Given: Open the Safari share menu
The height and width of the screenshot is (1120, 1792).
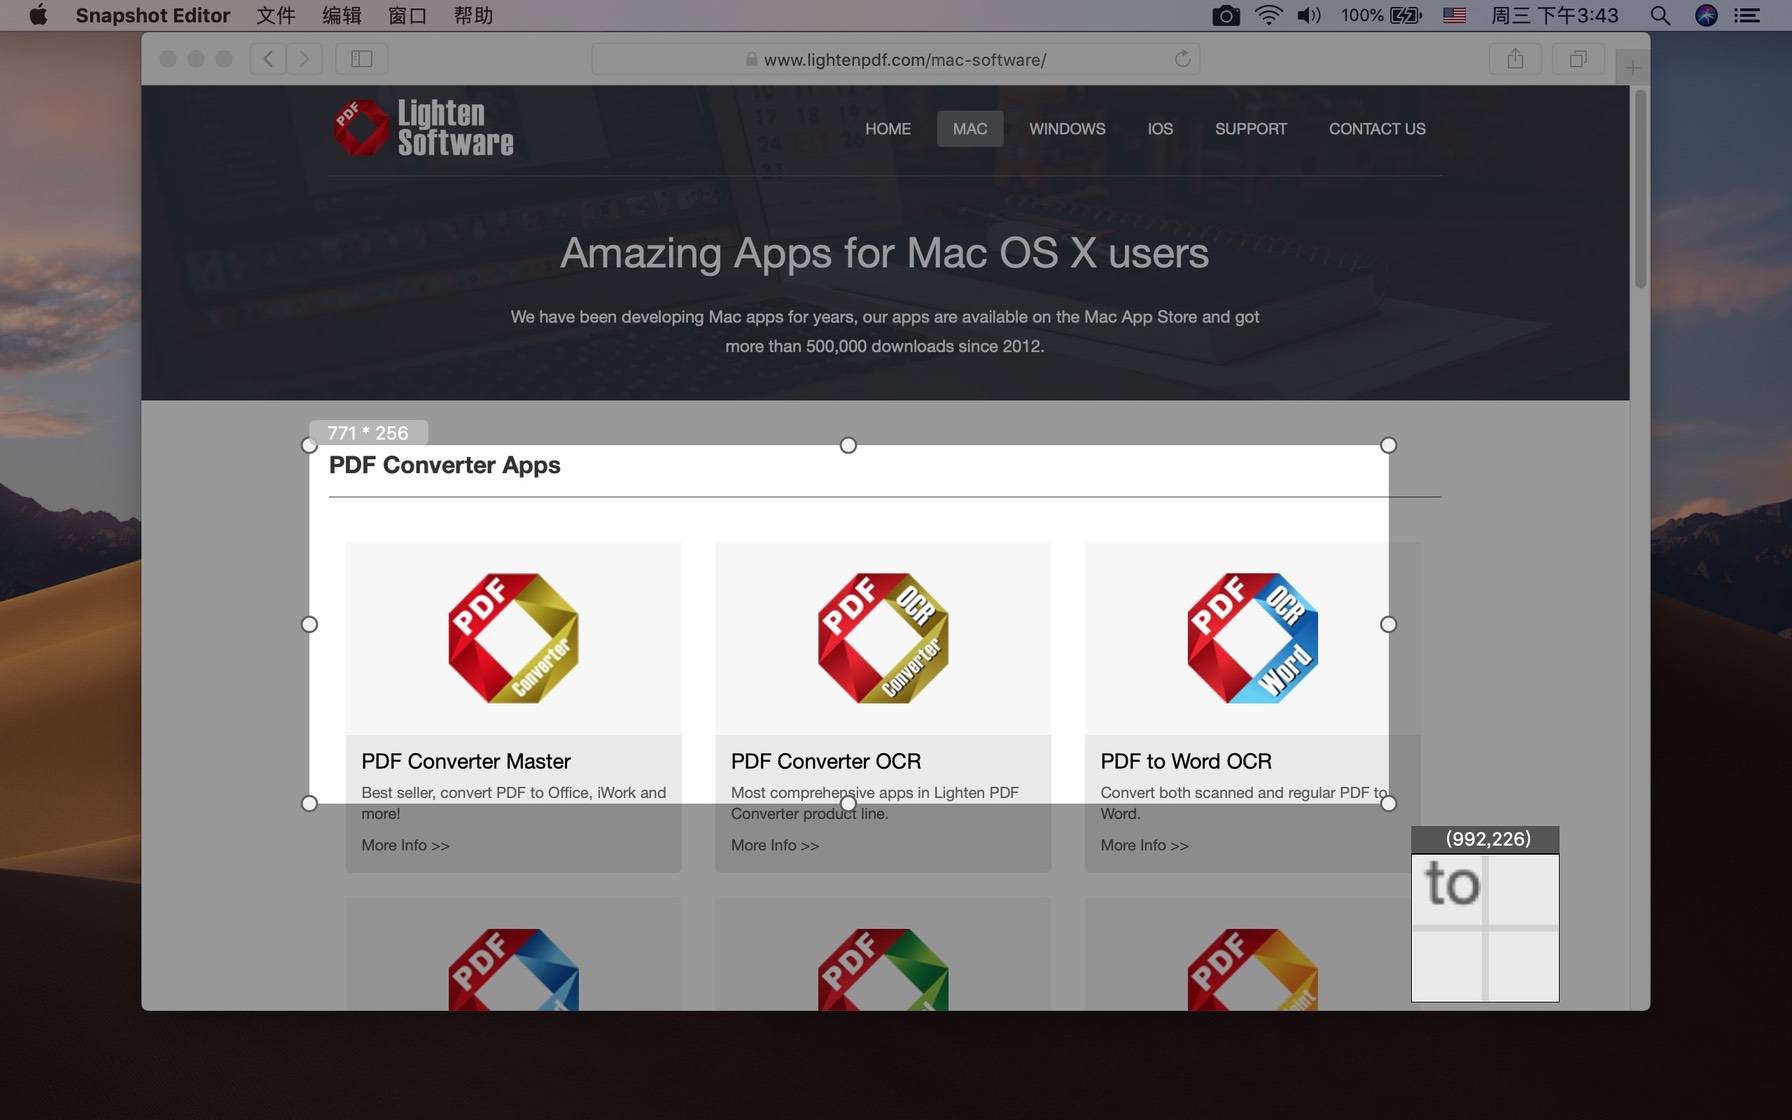Looking at the screenshot, I should click(1515, 59).
